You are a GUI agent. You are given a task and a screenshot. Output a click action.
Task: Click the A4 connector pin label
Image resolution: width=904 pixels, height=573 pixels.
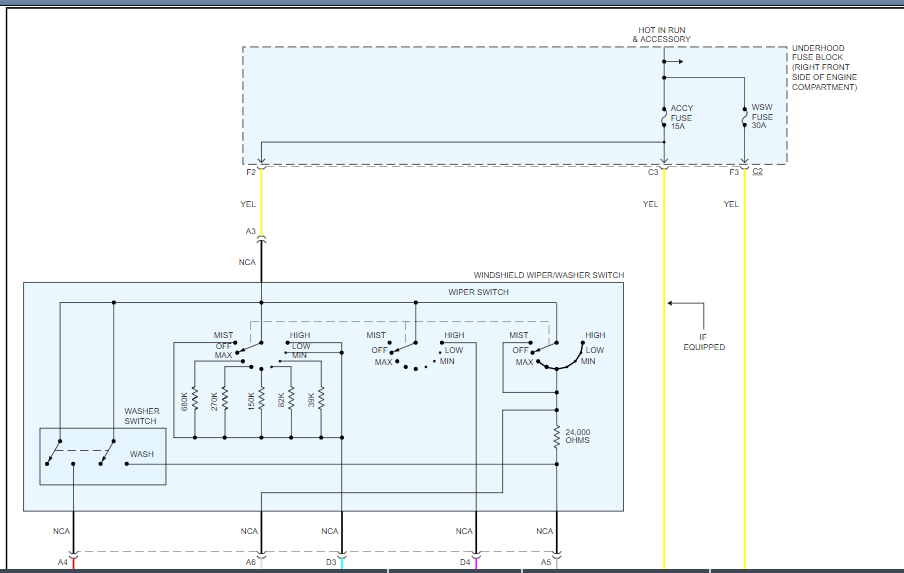point(62,563)
